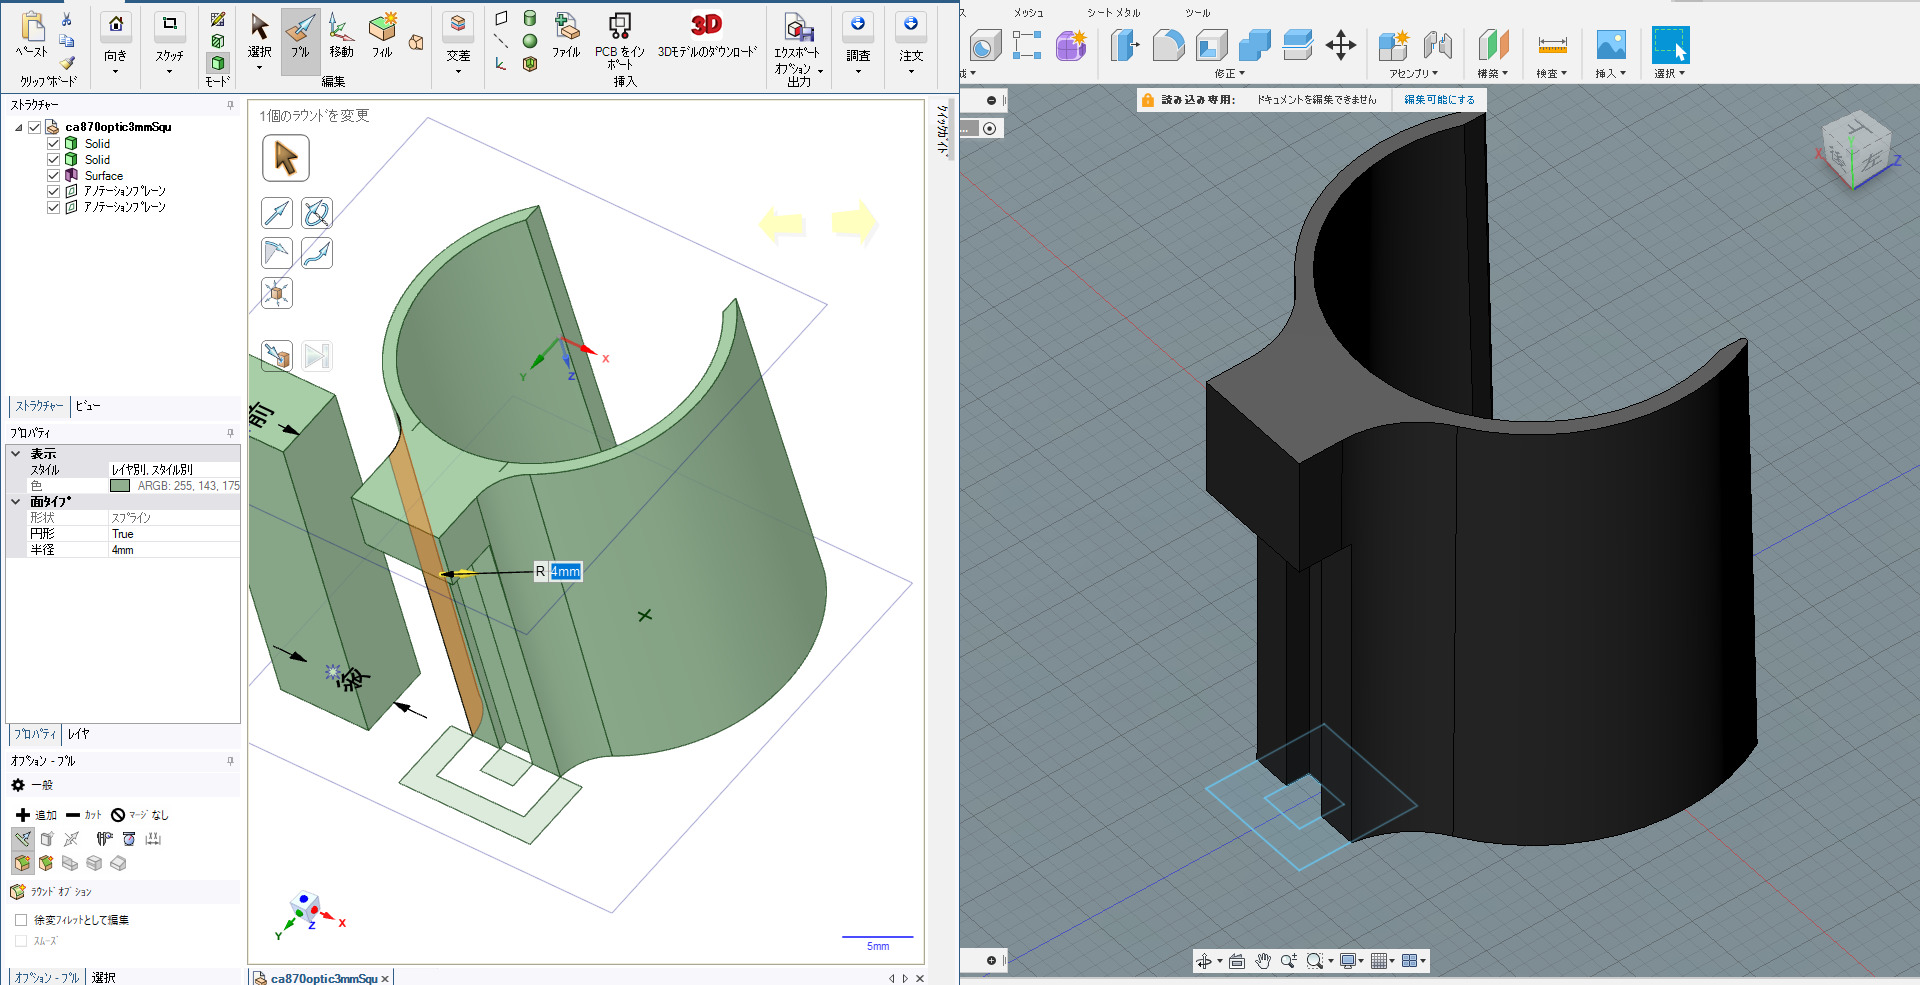Select the プル (Pull) tool in ribbon
Viewport: 1920px width, 985px height.
coord(300,36)
